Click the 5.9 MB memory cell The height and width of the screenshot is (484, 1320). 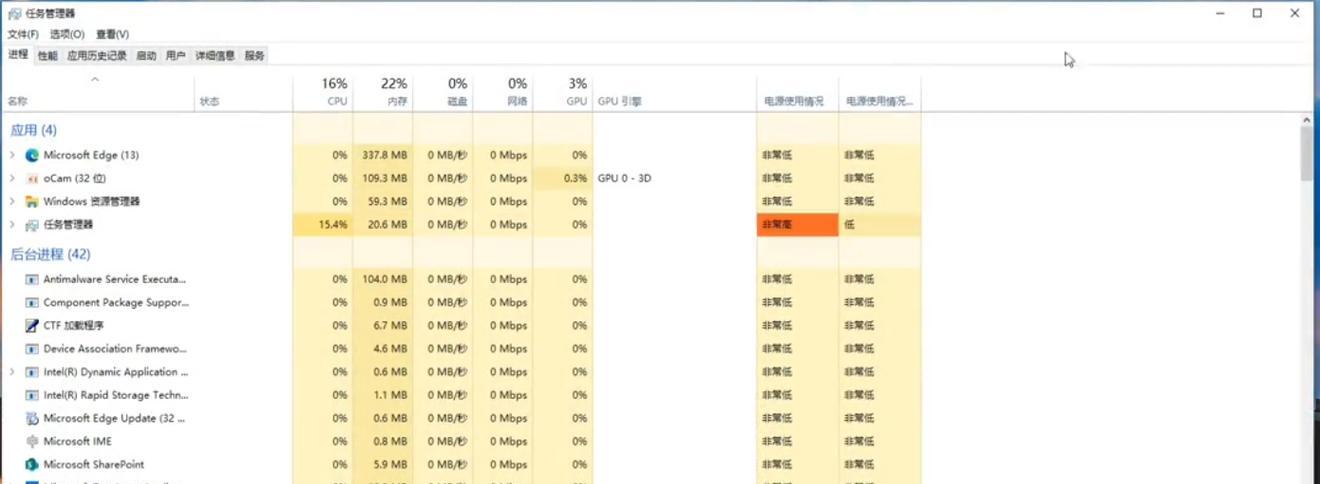click(382, 464)
